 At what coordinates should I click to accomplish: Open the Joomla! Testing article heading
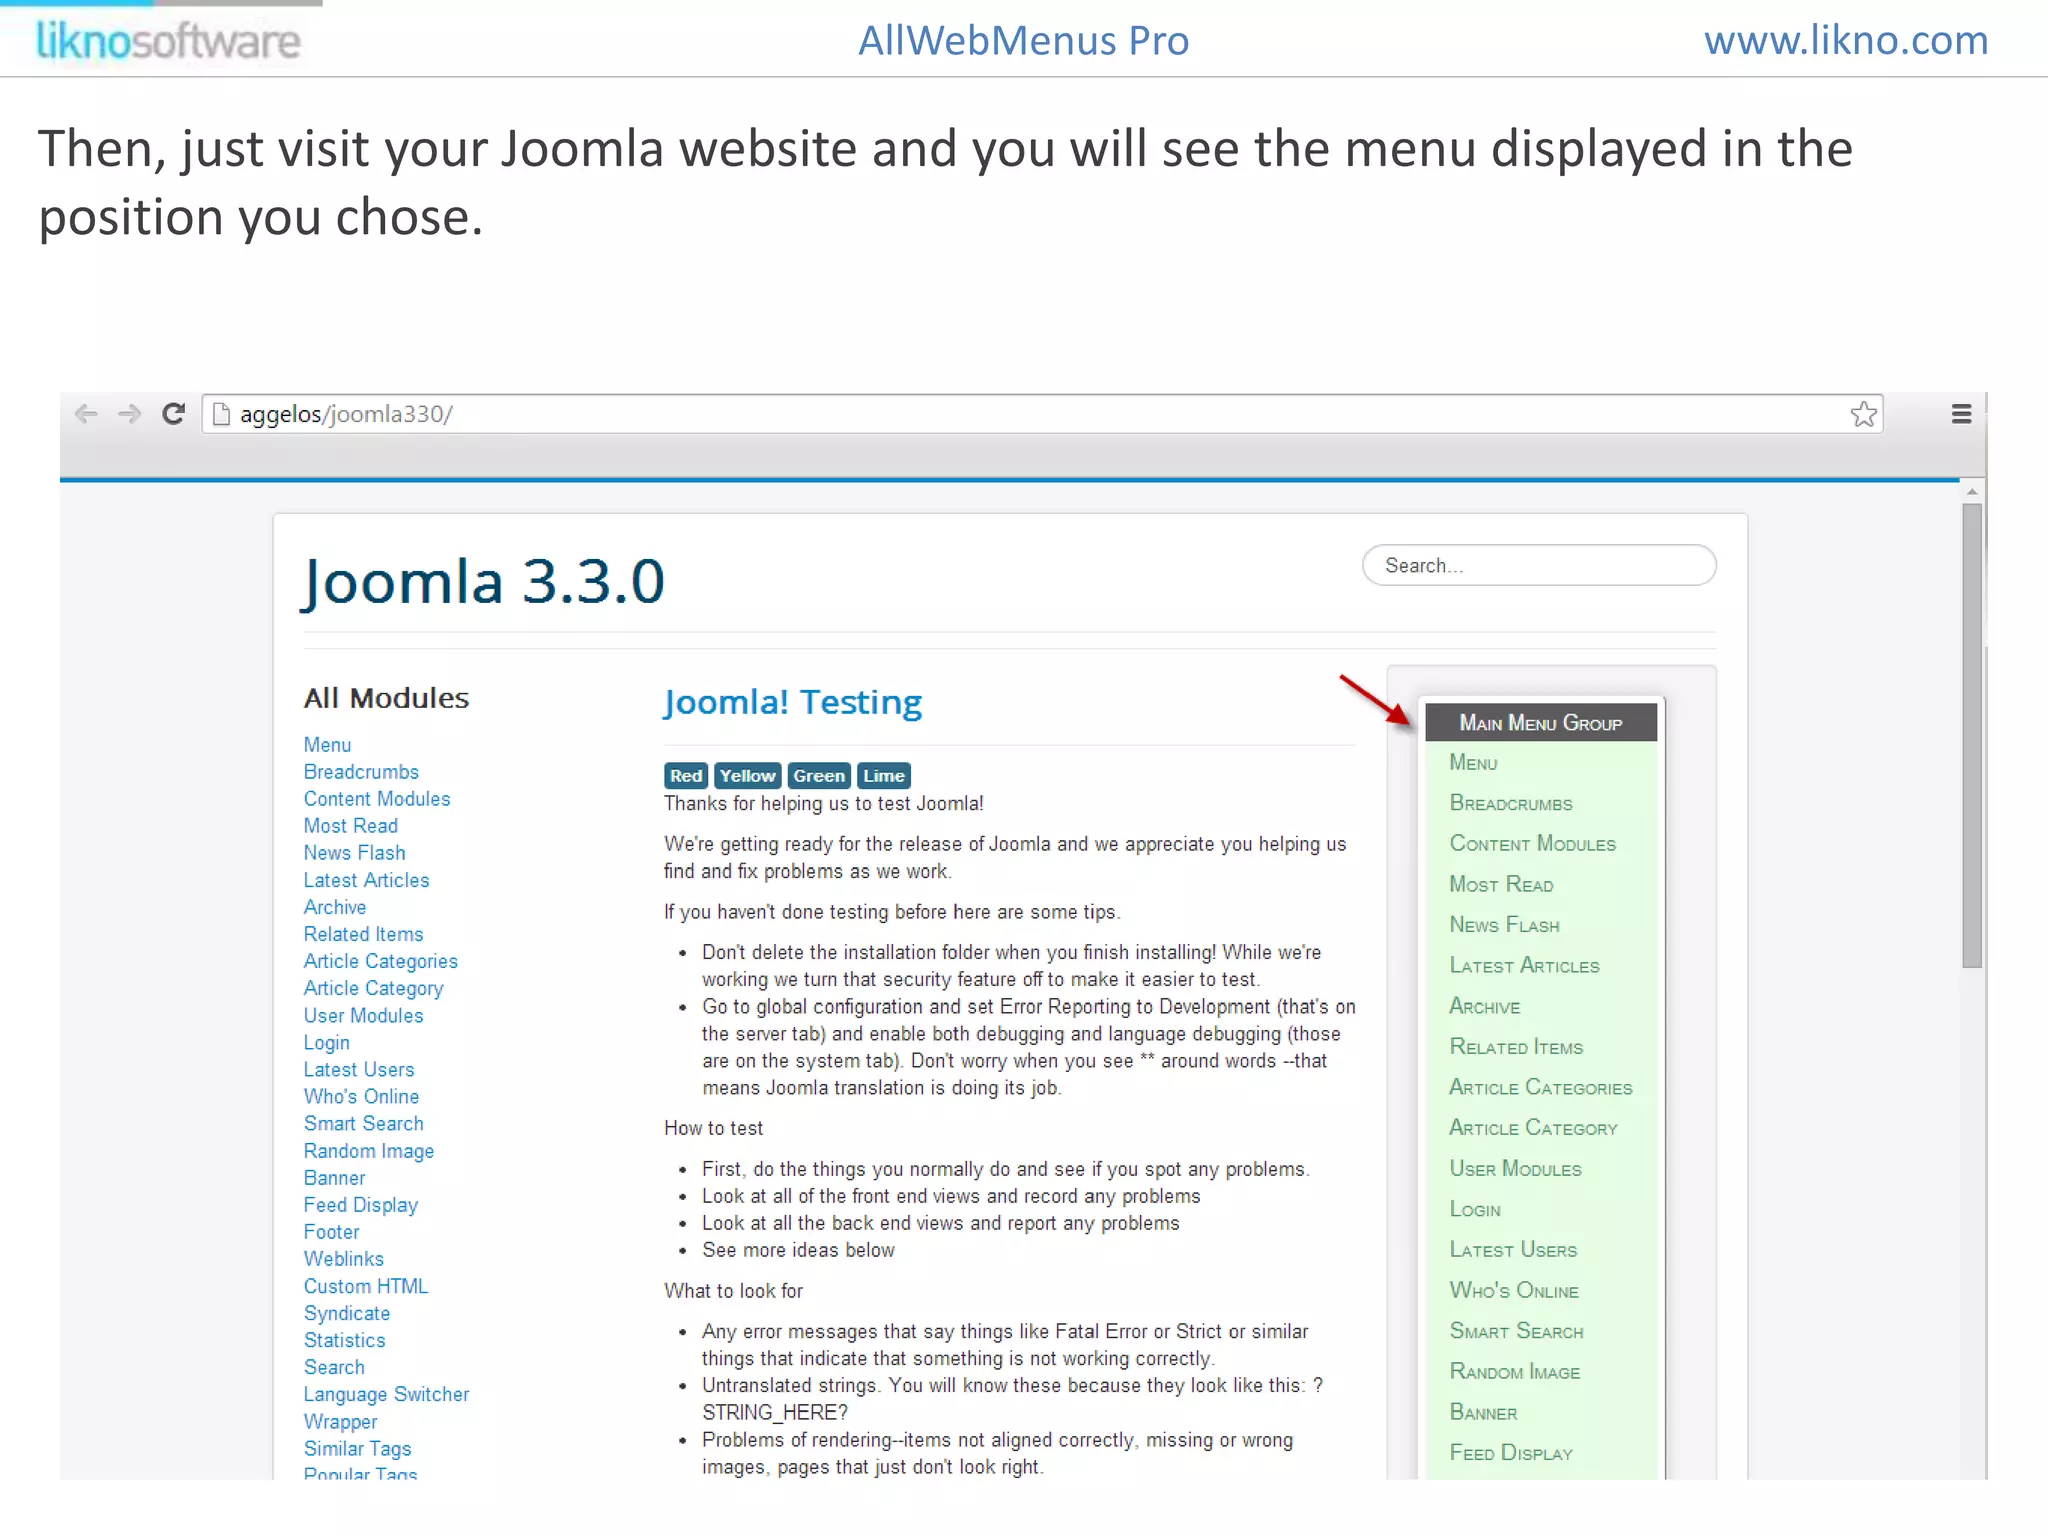coord(792,702)
